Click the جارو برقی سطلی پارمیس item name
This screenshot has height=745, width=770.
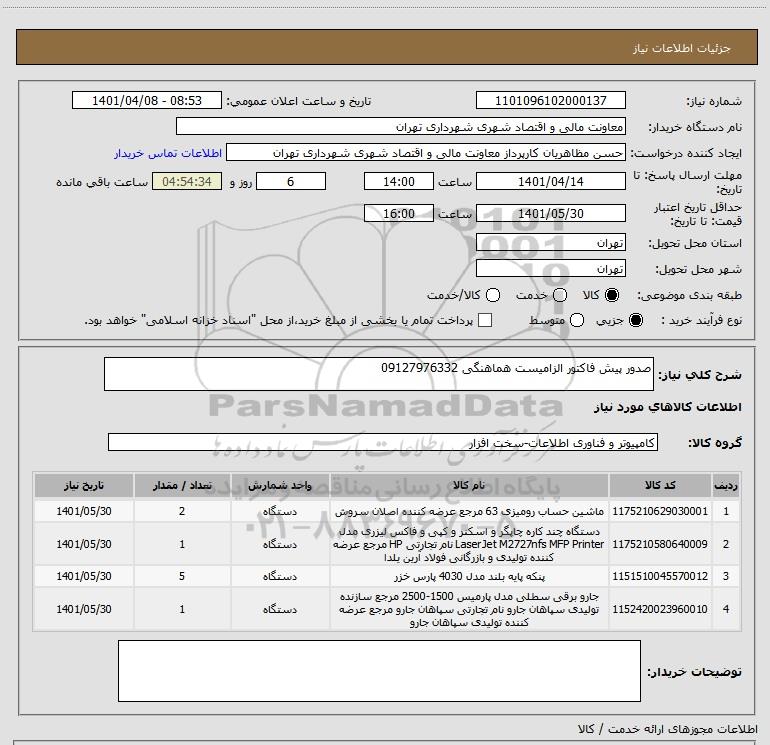pyautogui.click(x=469, y=609)
